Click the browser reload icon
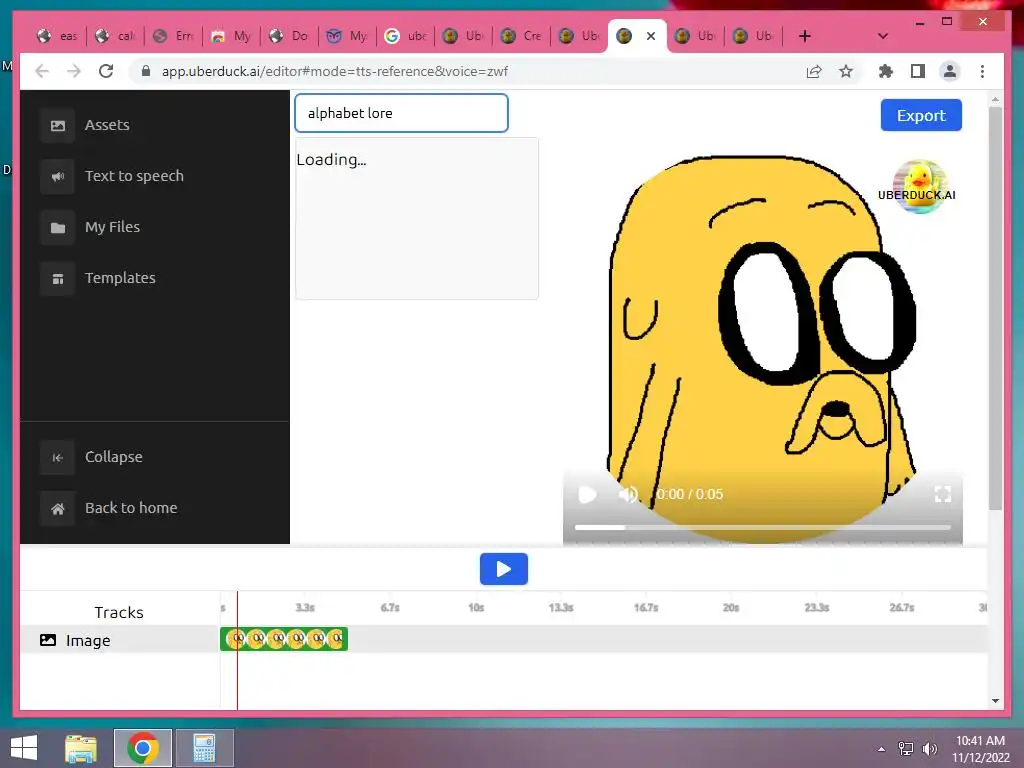Image resolution: width=1024 pixels, height=768 pixels. tap(106, 71)
